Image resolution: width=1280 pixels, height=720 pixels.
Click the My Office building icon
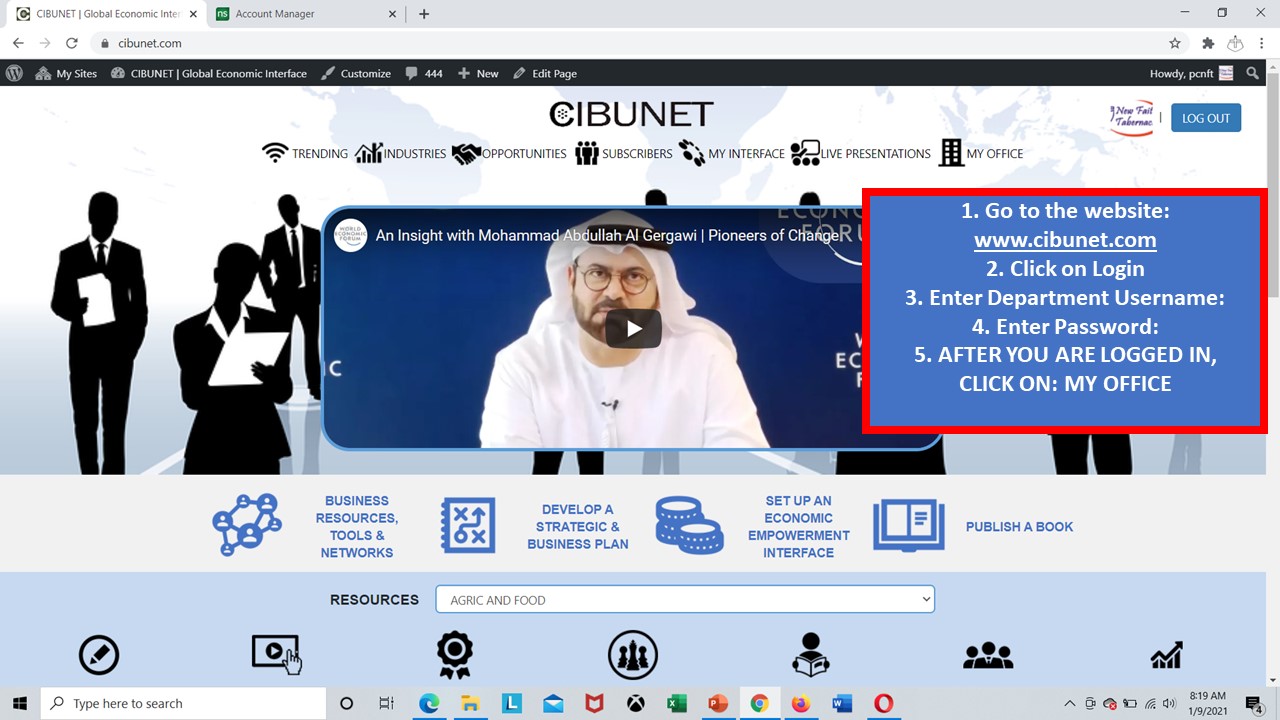tap(951, 153)
